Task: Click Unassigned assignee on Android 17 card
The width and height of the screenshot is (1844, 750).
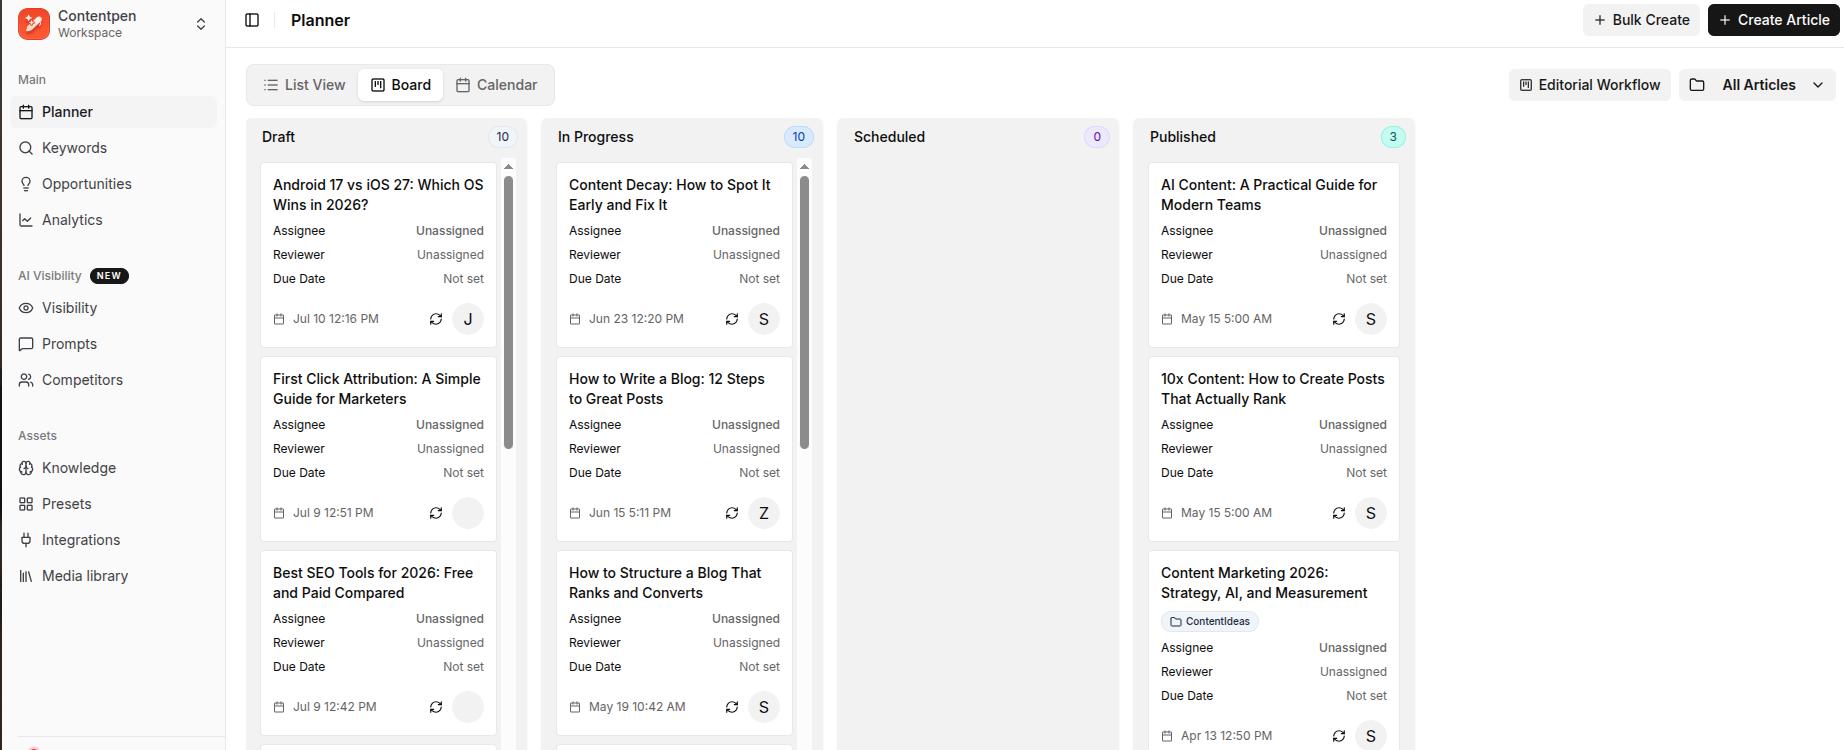Action: (x=450, y=231)
